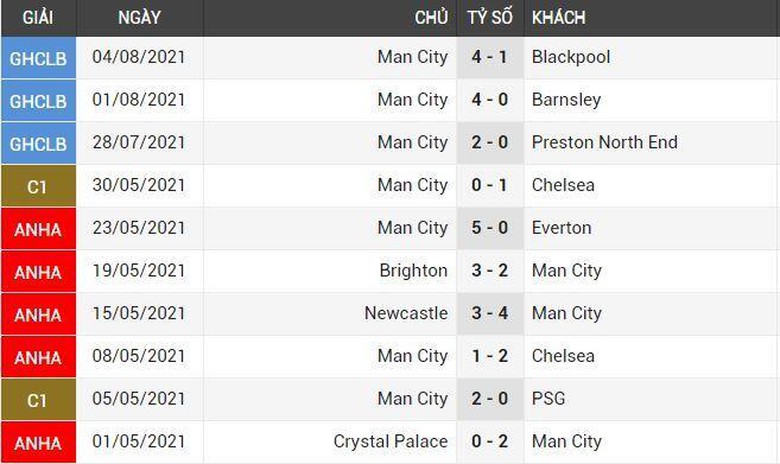Click the date 05/05/2021
780x464 pixels.
tap(139, 398)
